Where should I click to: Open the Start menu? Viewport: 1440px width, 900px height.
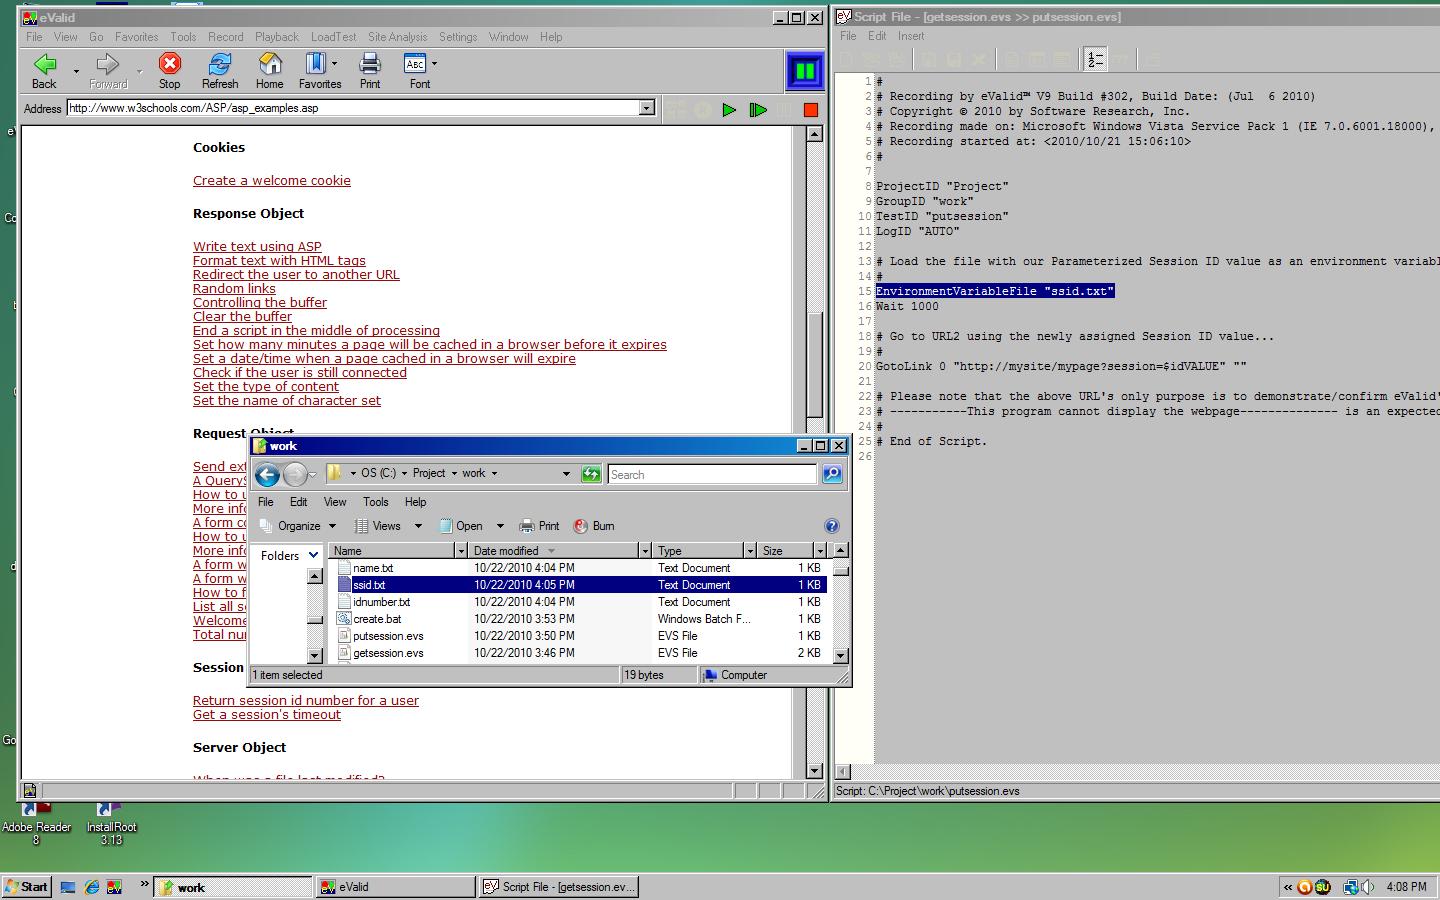pos(27,887)
